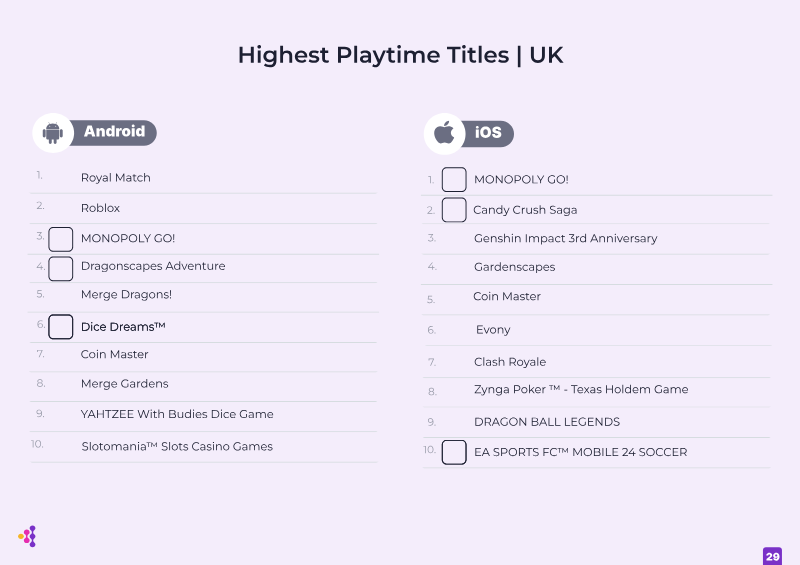
Task: Click the Highest Playtime Titles heading
Action: pyautogui.click(x=401, y=55)
